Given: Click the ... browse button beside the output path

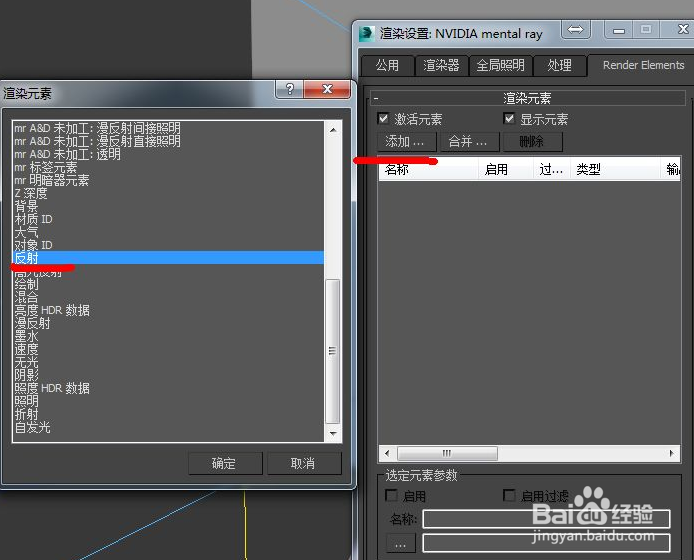Looking at the screenshot, I should point(401,543).
